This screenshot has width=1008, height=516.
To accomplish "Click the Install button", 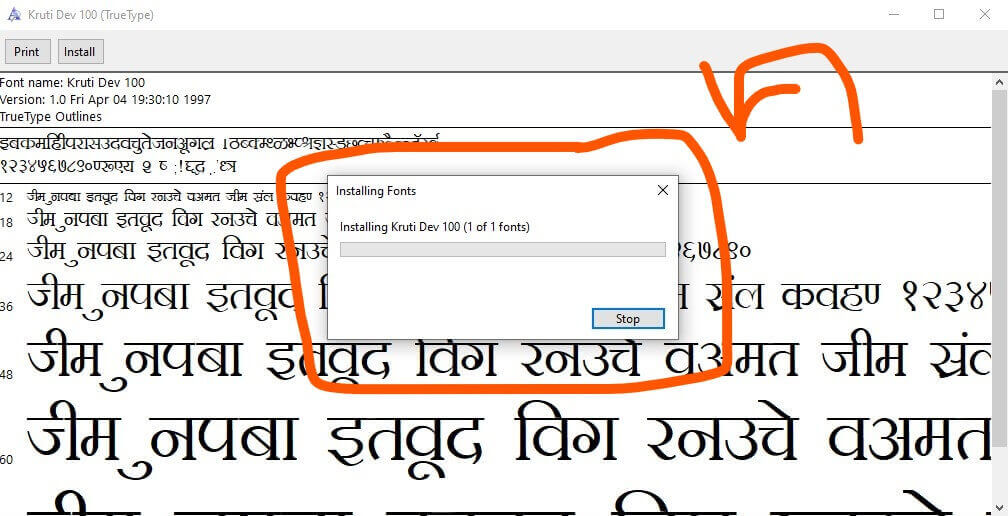I will point(80,52).
